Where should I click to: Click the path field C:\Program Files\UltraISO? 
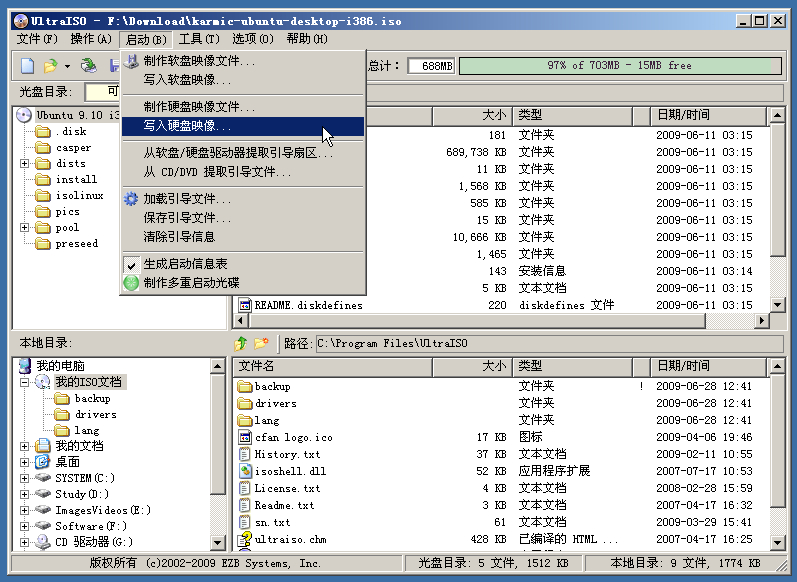tap(549, 344)
